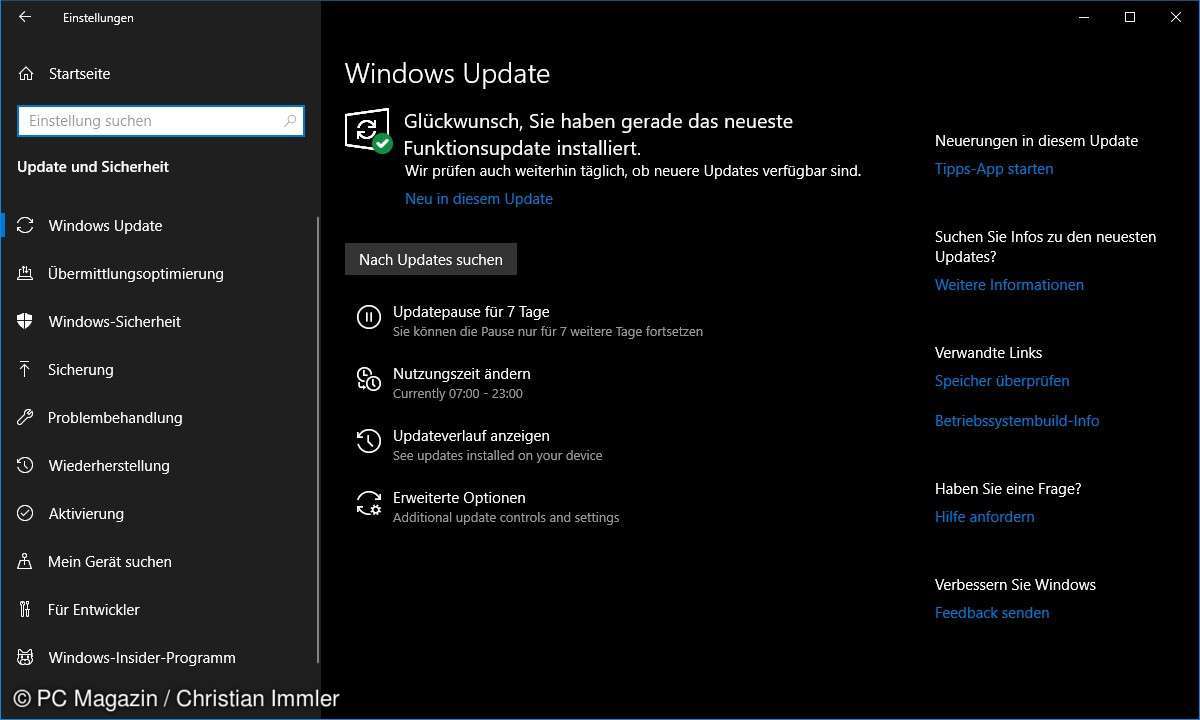Click the sidebar vertical scrollbar
The image size is (1200, 720).
tap(318, 440)
